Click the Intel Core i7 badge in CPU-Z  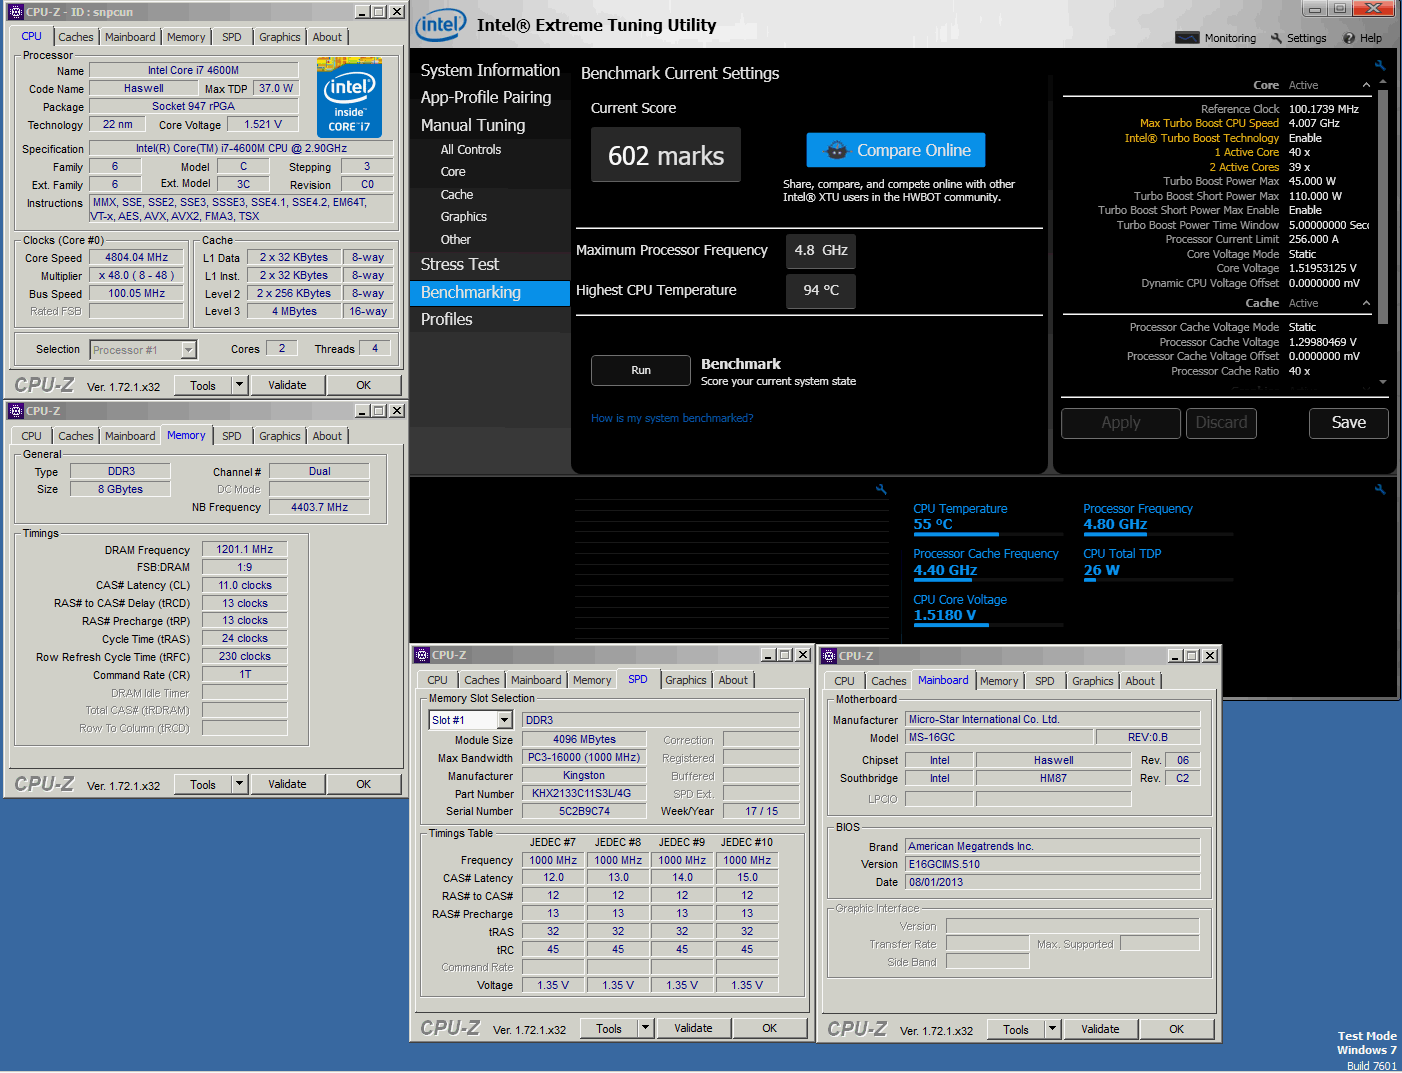(349, 97)
